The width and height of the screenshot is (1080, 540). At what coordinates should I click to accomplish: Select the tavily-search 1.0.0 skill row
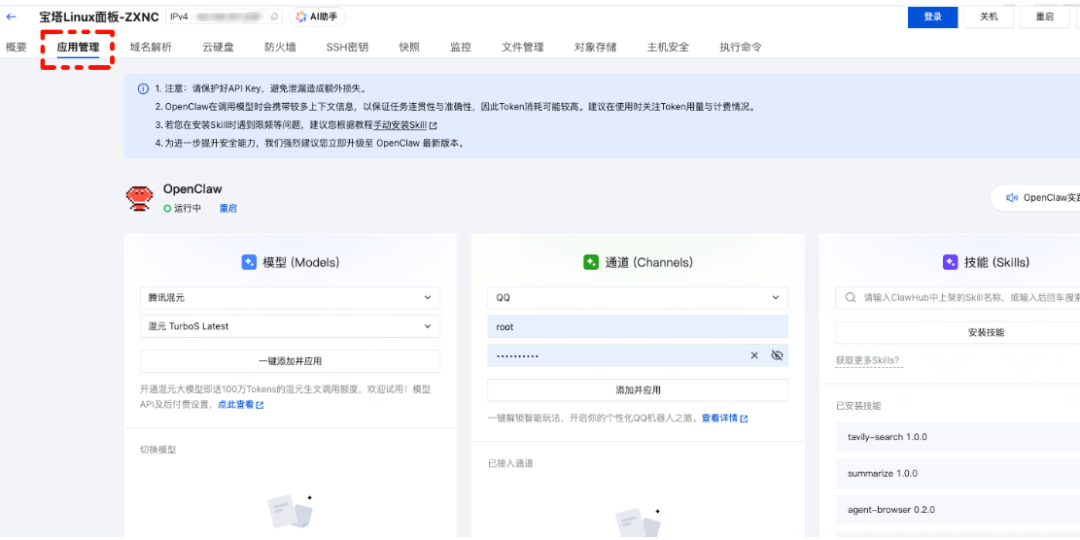(x=957, y=437)
